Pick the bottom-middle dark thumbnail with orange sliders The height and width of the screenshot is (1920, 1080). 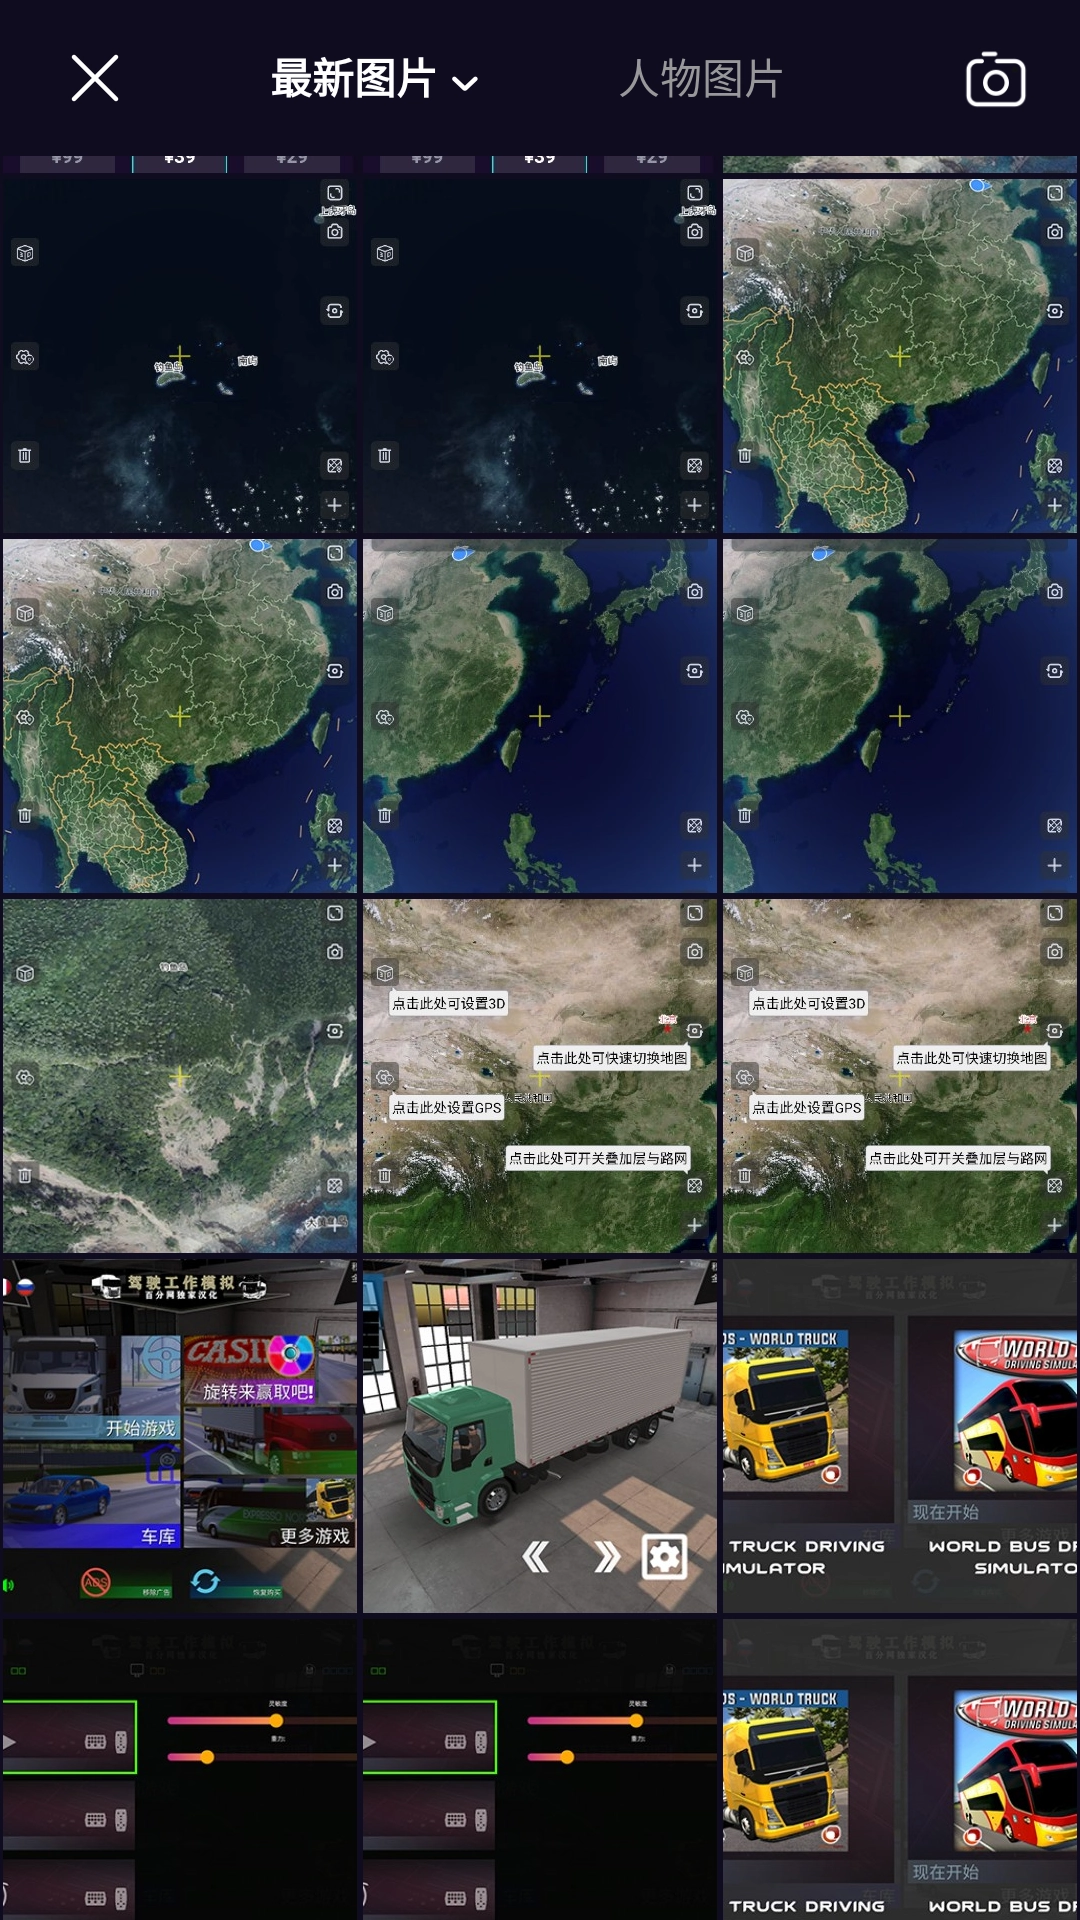coord(539,1770)
